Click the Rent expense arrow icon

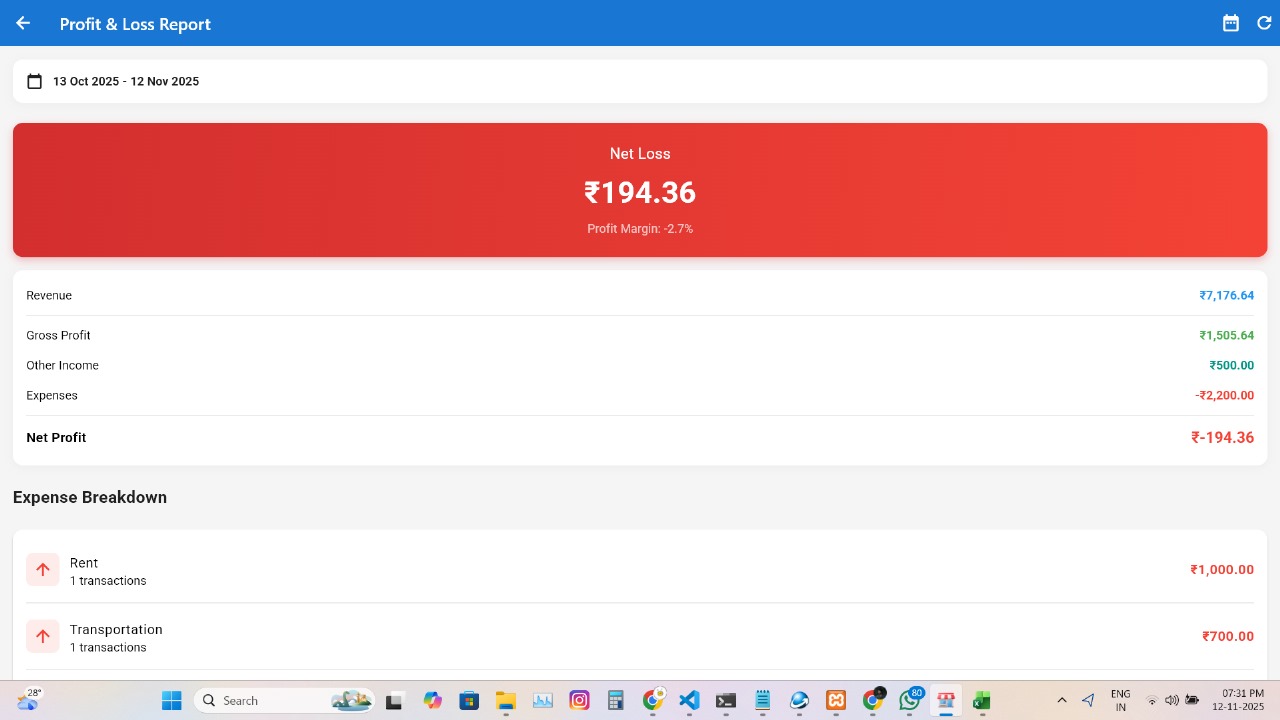43,570
